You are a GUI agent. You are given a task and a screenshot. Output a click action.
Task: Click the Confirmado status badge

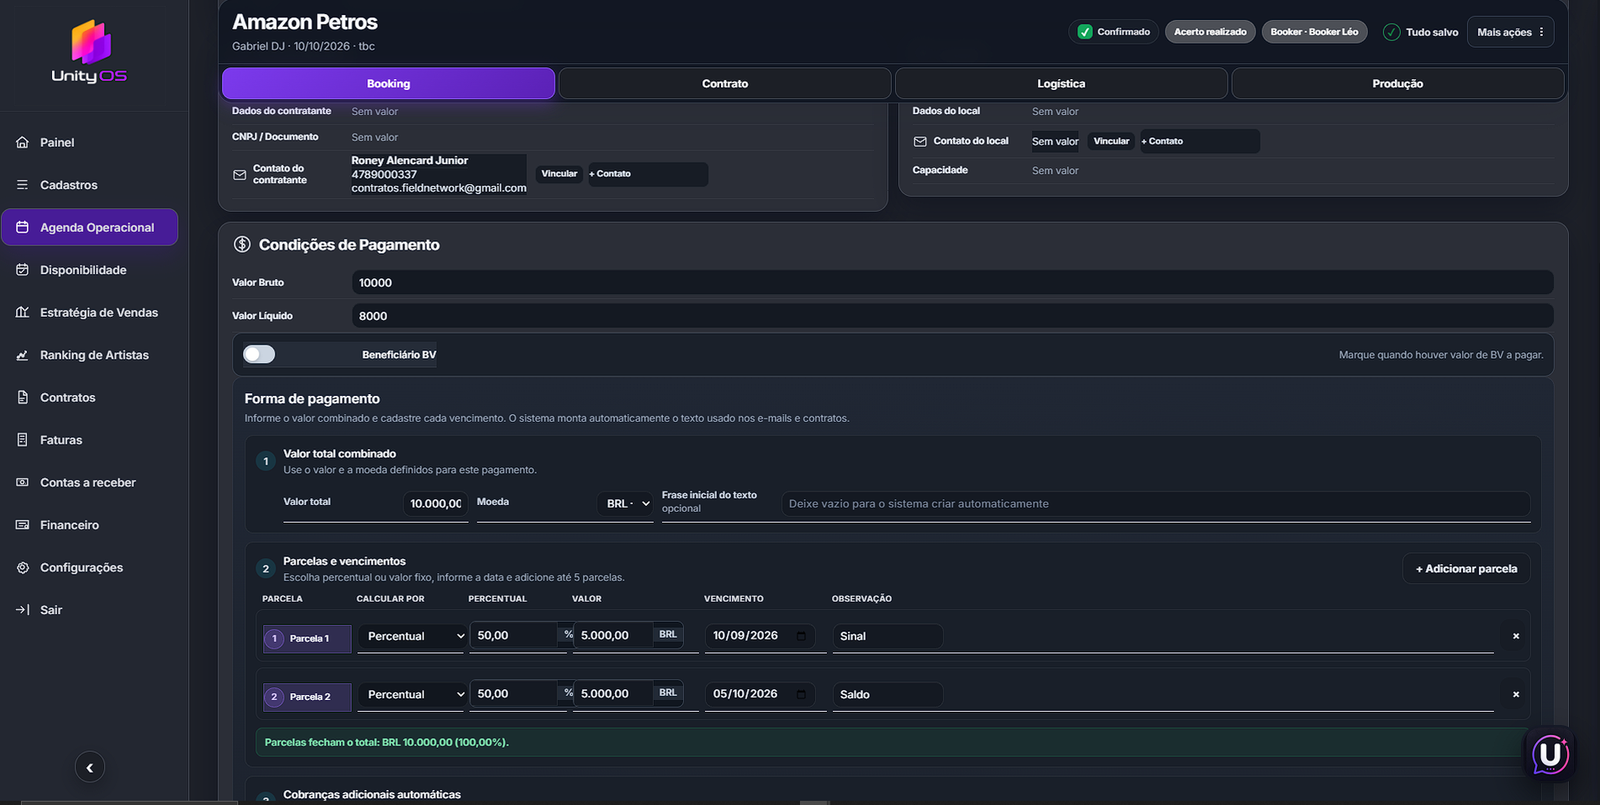1114,32
